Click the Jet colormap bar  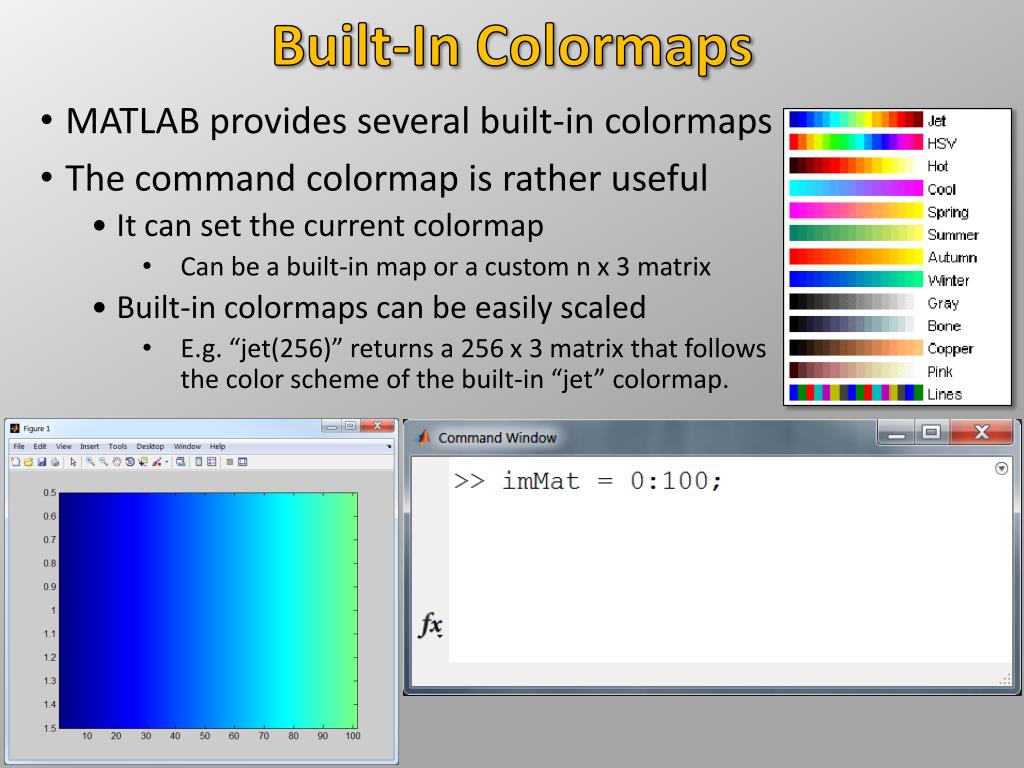click(x=856, y=120)
